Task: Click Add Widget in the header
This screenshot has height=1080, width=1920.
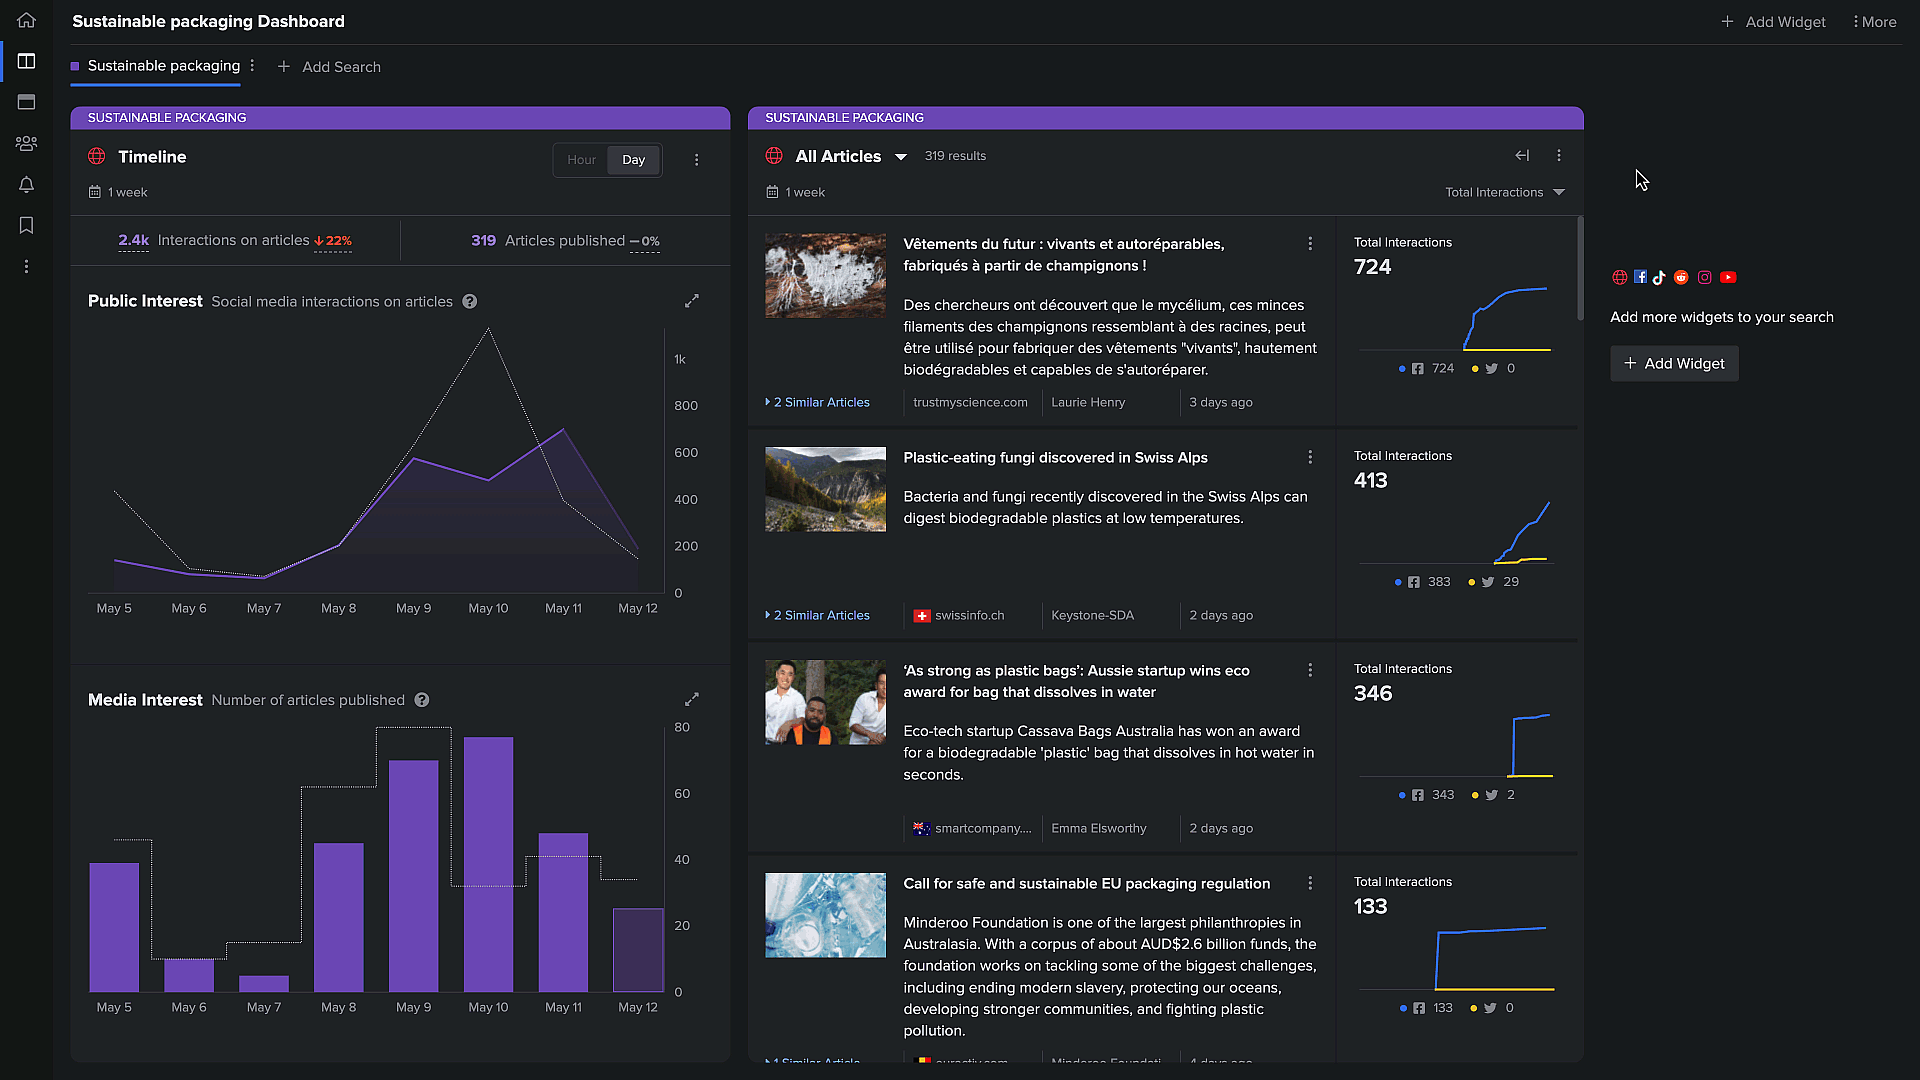Action: [1773, 22]
